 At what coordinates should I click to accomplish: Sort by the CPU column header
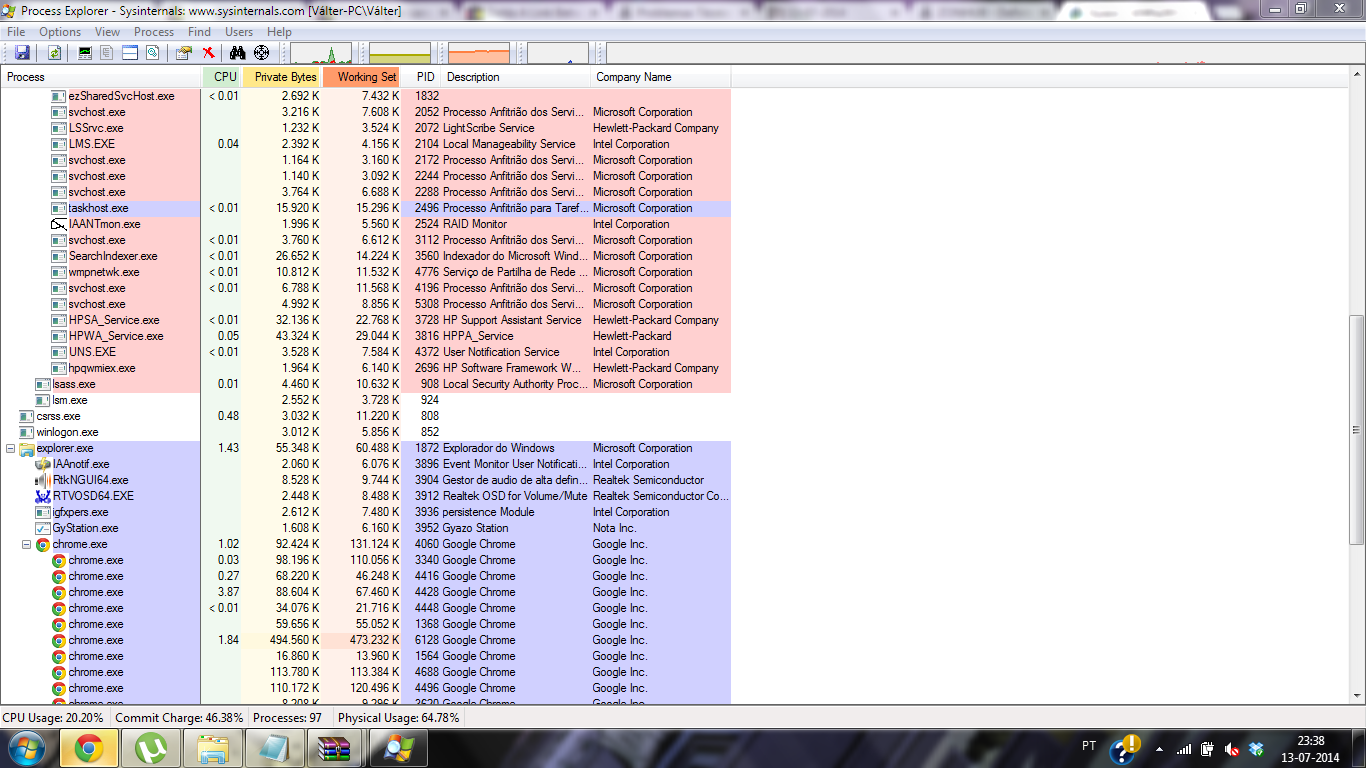pyautogui.click(x=222, y=77)
